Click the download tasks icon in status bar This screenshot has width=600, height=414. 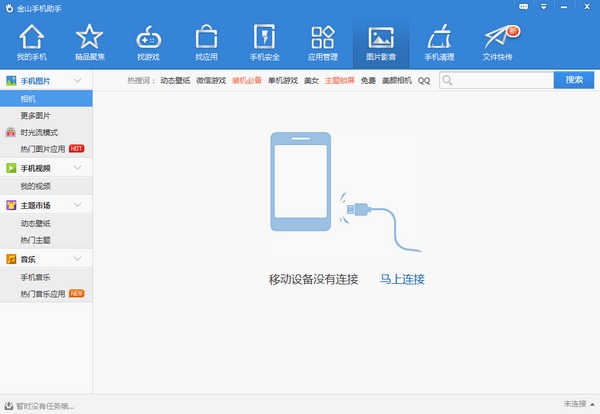coord(9,406)
